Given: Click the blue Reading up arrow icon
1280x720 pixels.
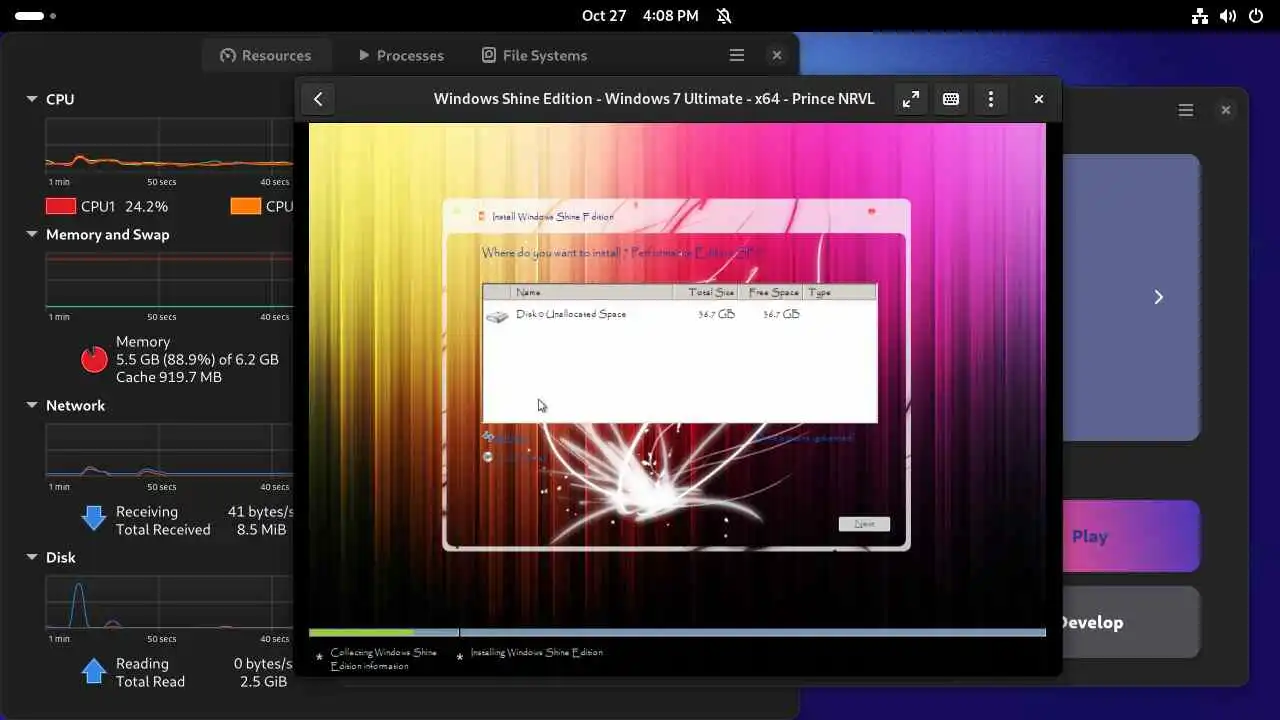Looking at the screenshot, I should 94,670.
